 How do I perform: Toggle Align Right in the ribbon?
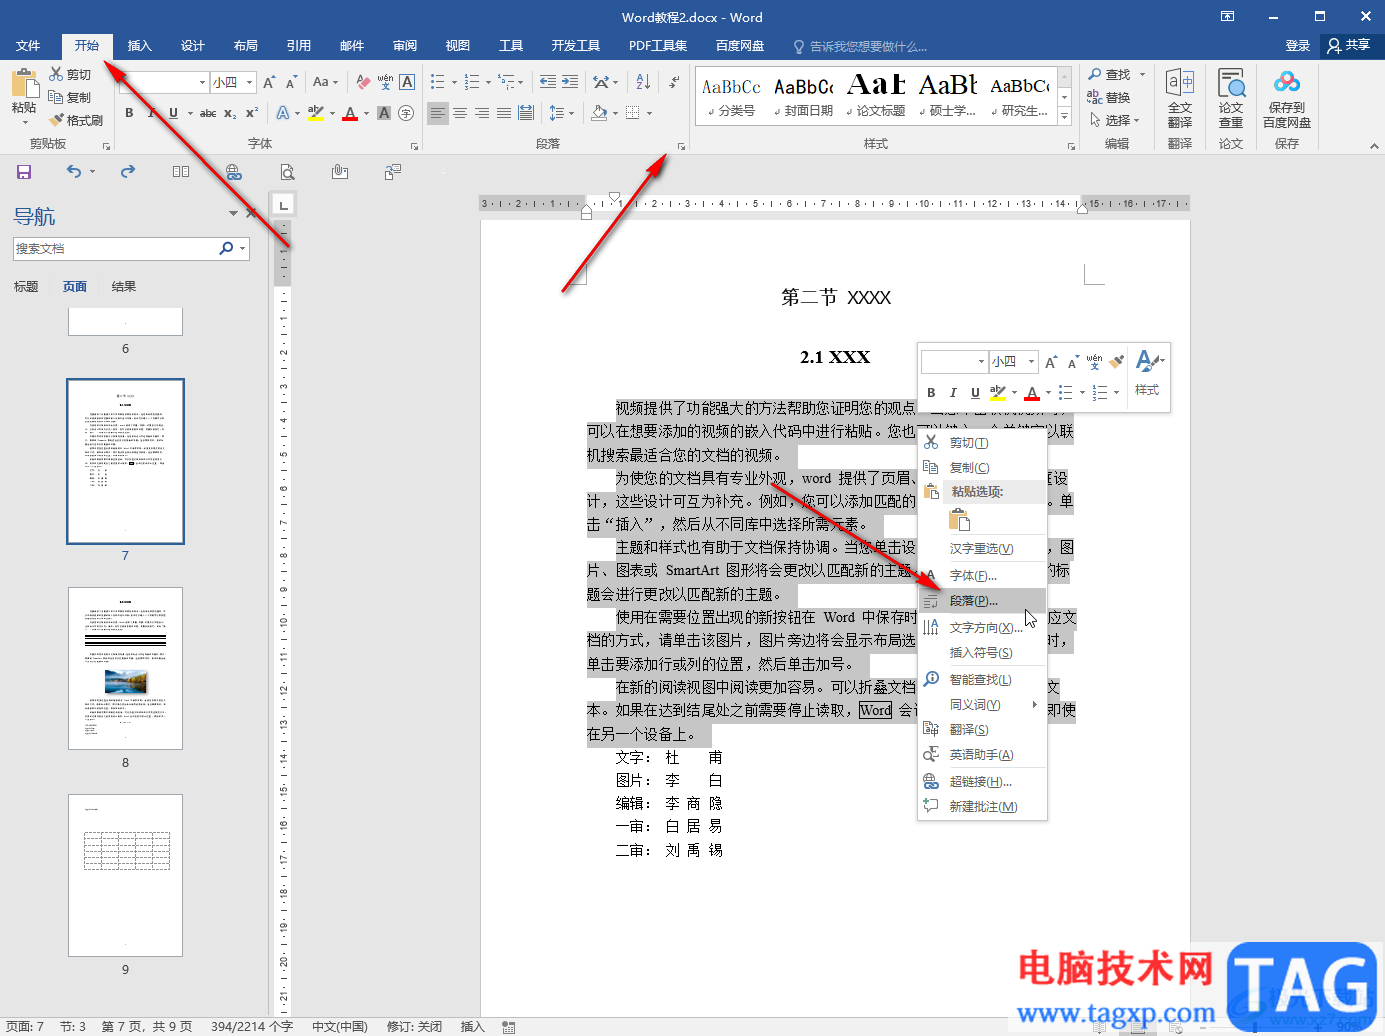coord(482,113)
